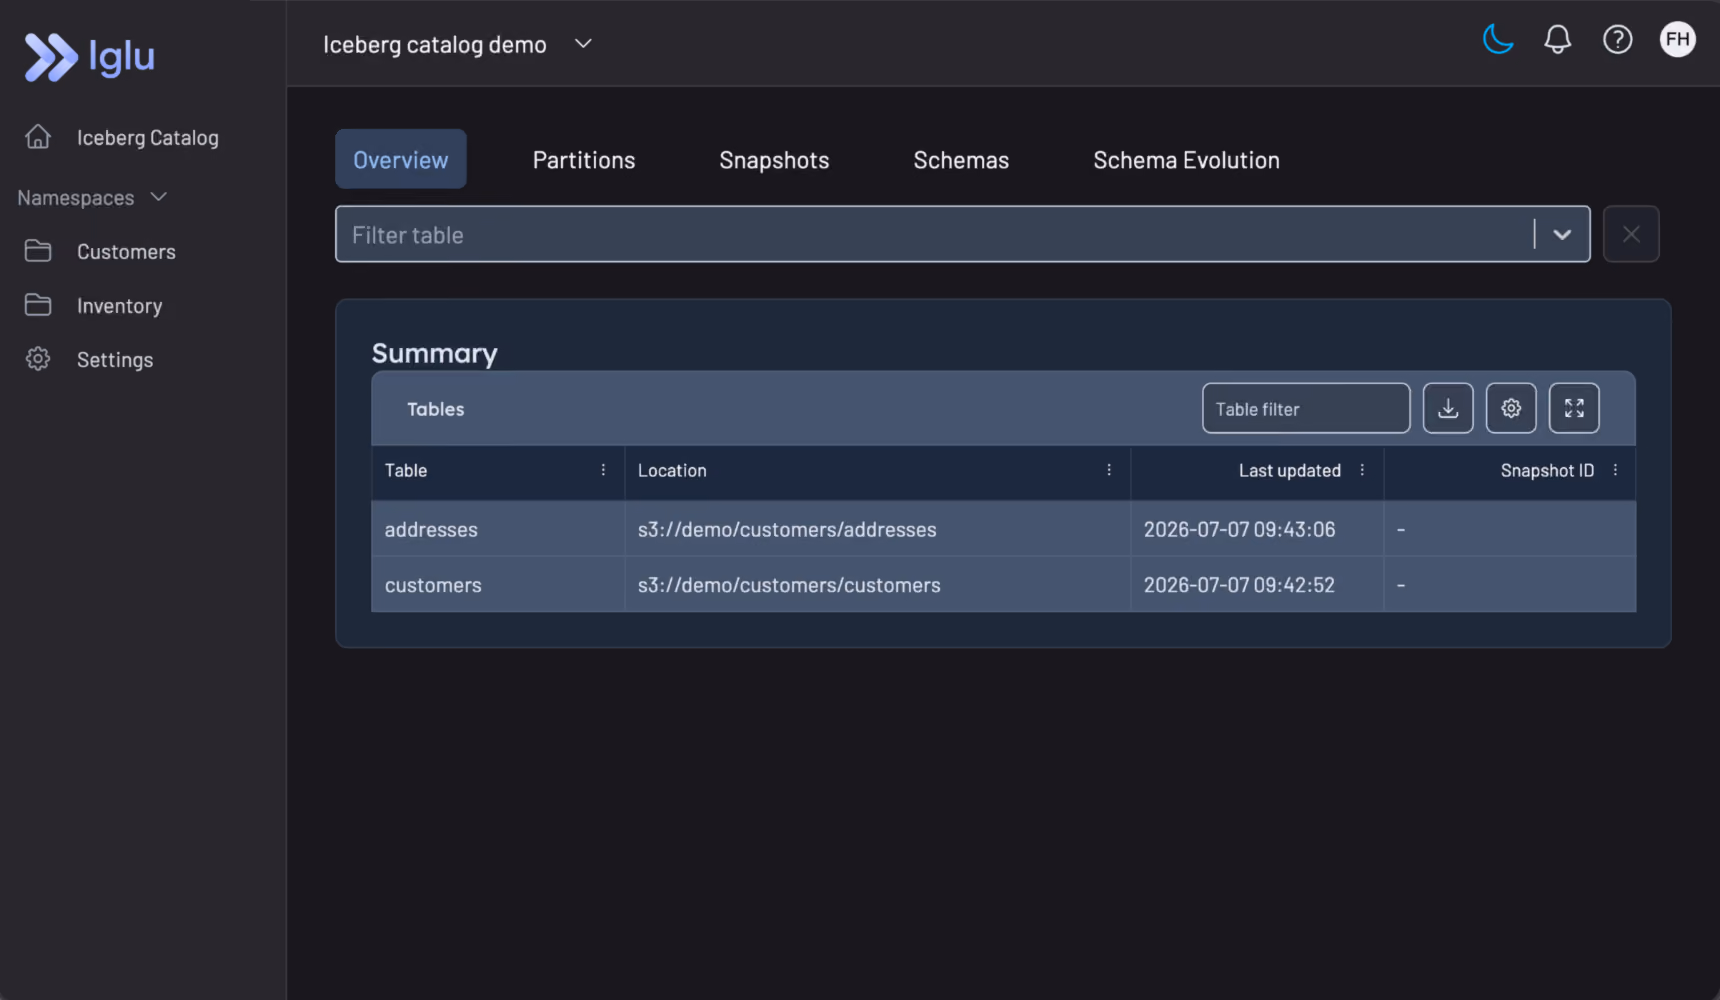Open Tables settings gear

[x=1511, y=408]
